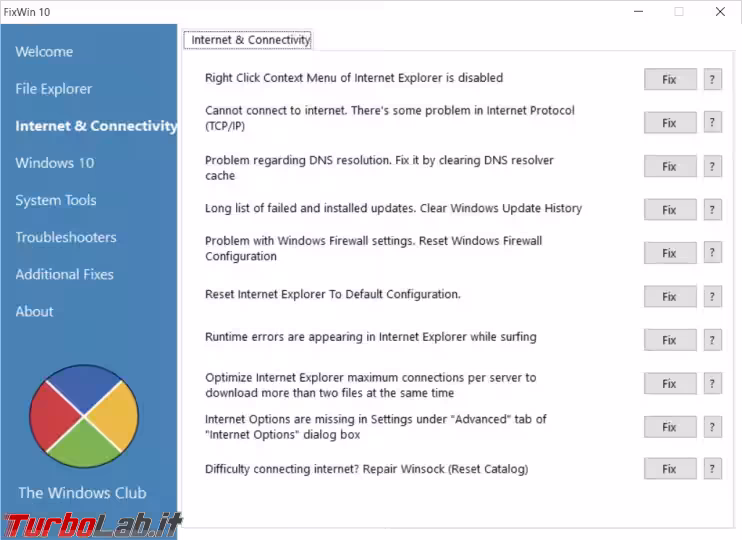
Task: Click 'Problem with Windows Firewall settings' text
Action: point(373,248)
